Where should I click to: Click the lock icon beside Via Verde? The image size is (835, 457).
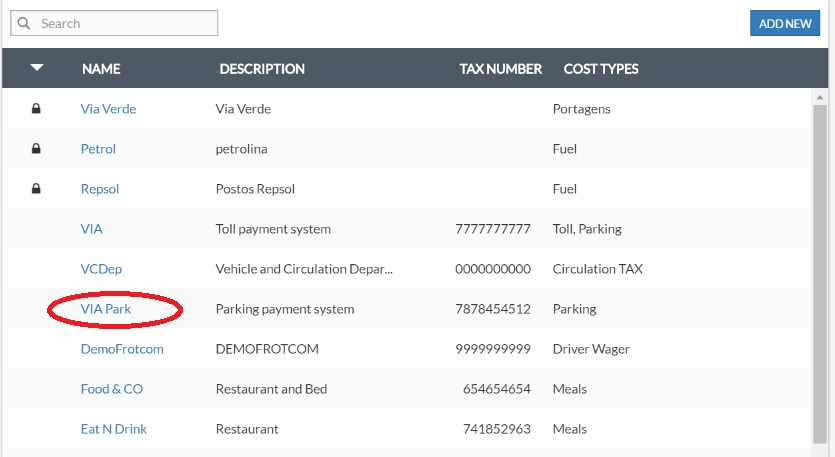point(37,109)
